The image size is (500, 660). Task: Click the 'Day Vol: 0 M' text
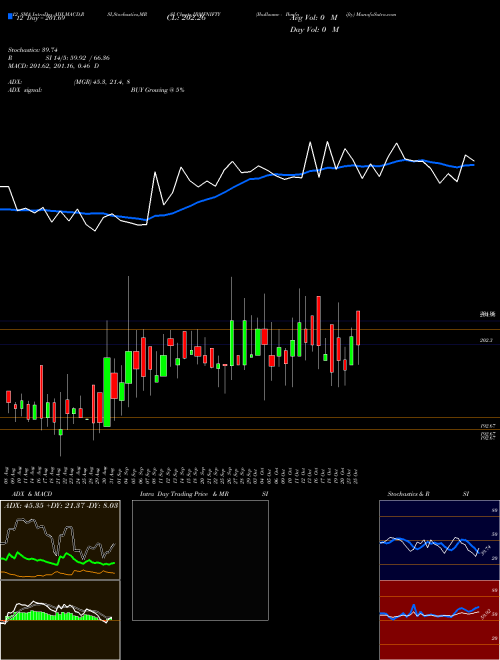pos(314,30)
